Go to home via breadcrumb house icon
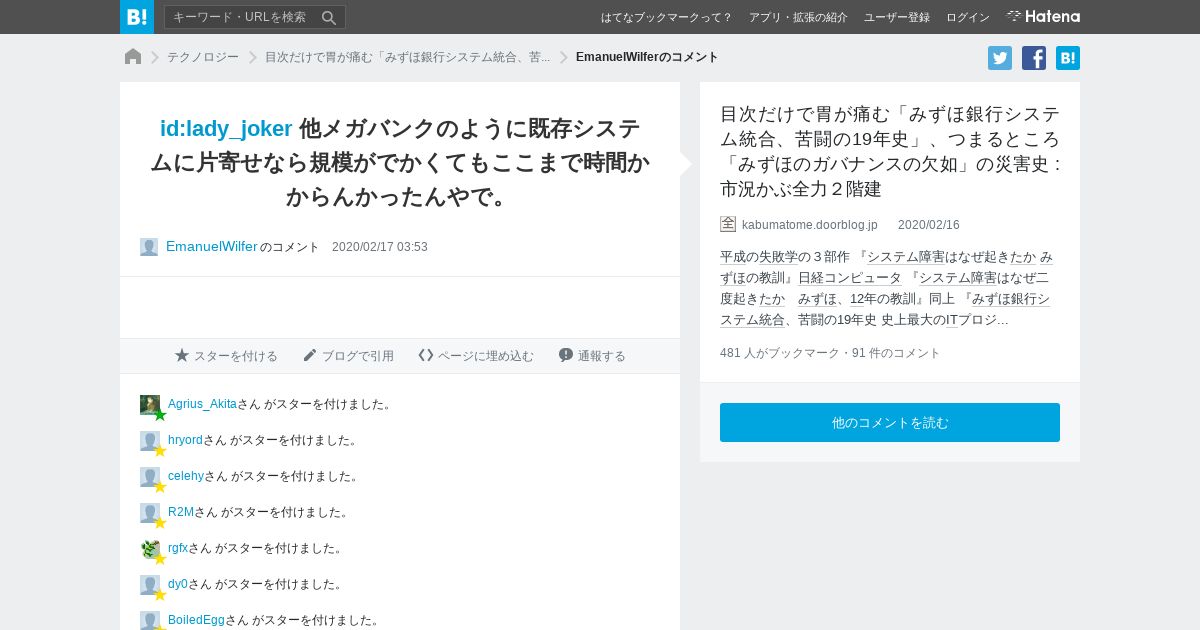The image size is (1200, 630). point(133,57)
